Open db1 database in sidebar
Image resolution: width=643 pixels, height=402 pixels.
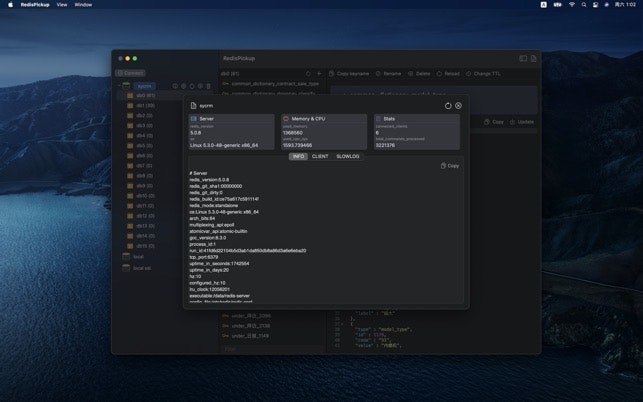coord(146,105)
